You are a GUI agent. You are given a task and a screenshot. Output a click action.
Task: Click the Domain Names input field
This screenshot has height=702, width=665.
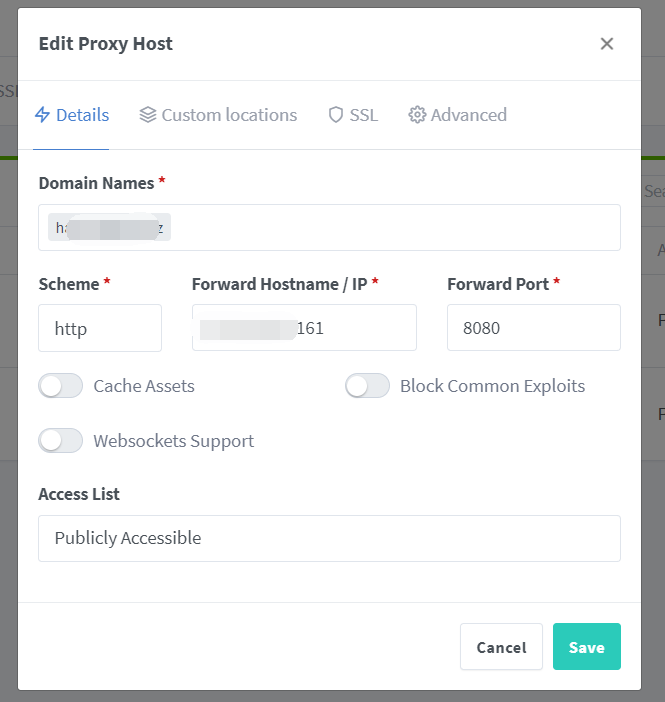click(390, 228)
